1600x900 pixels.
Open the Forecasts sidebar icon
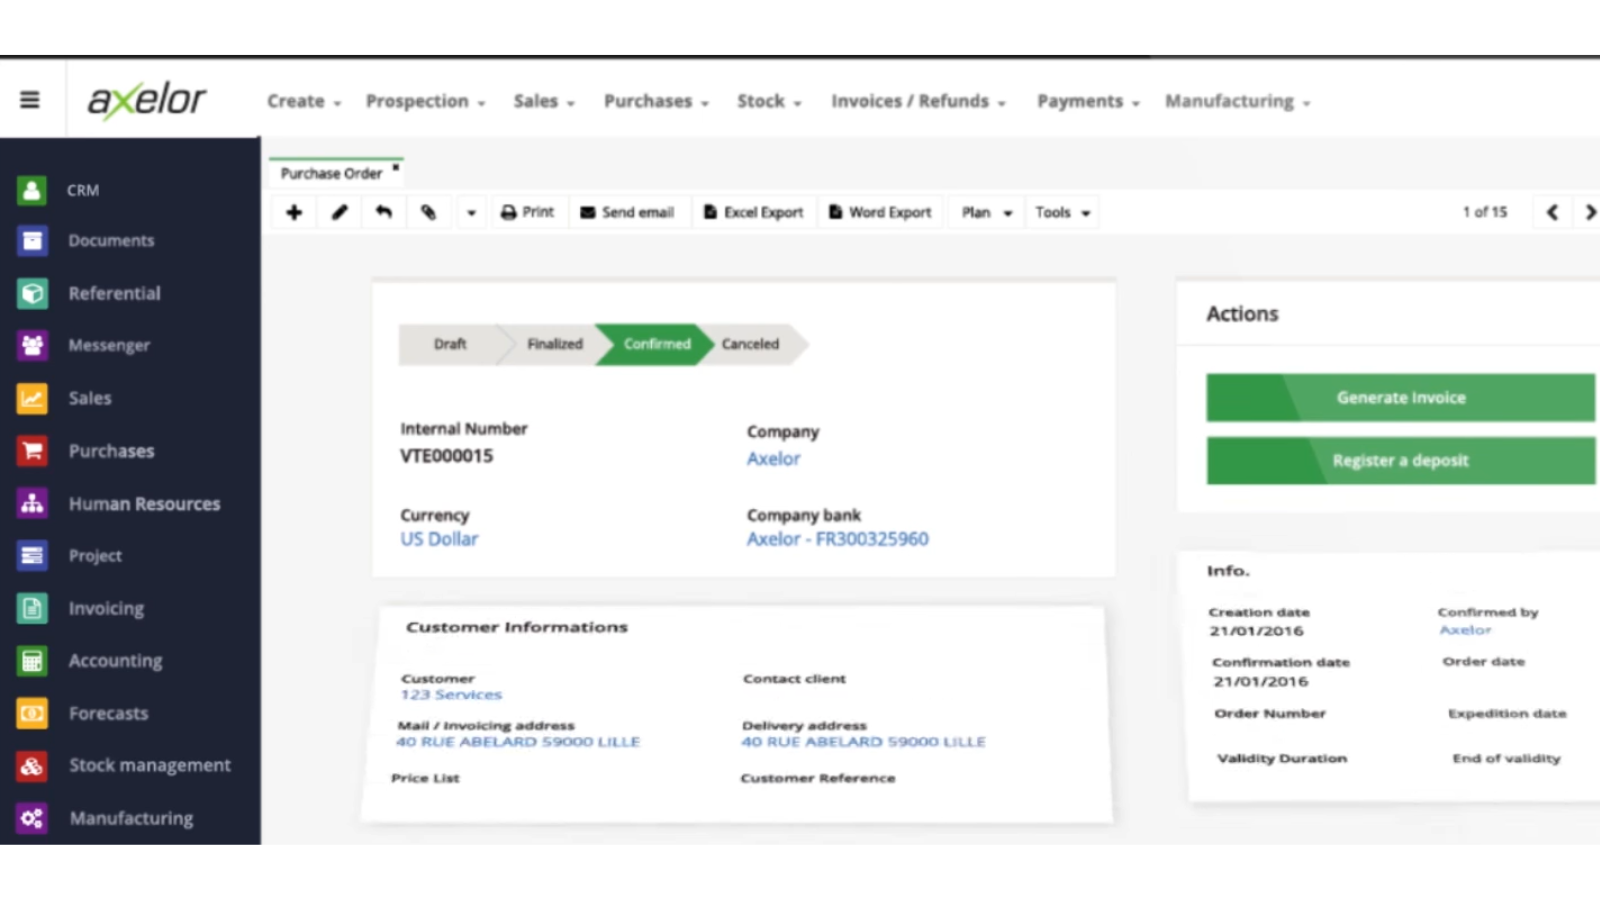click(x=32, y=713)
